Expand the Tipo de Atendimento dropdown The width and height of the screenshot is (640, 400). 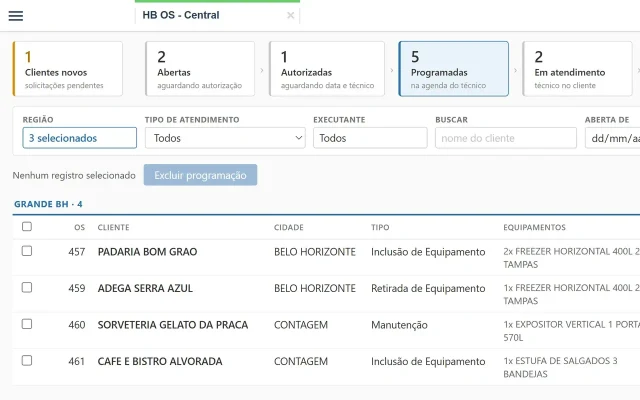coord(225,138)
